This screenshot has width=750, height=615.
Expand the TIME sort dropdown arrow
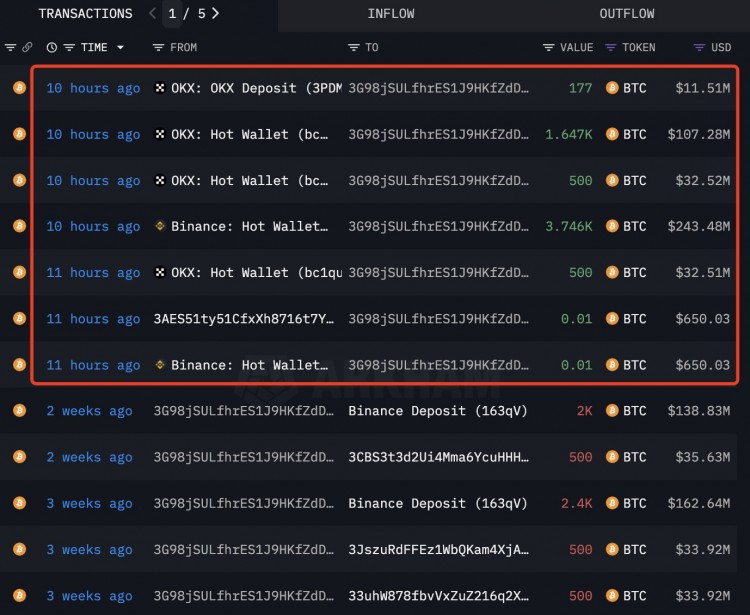pos(121,47)
